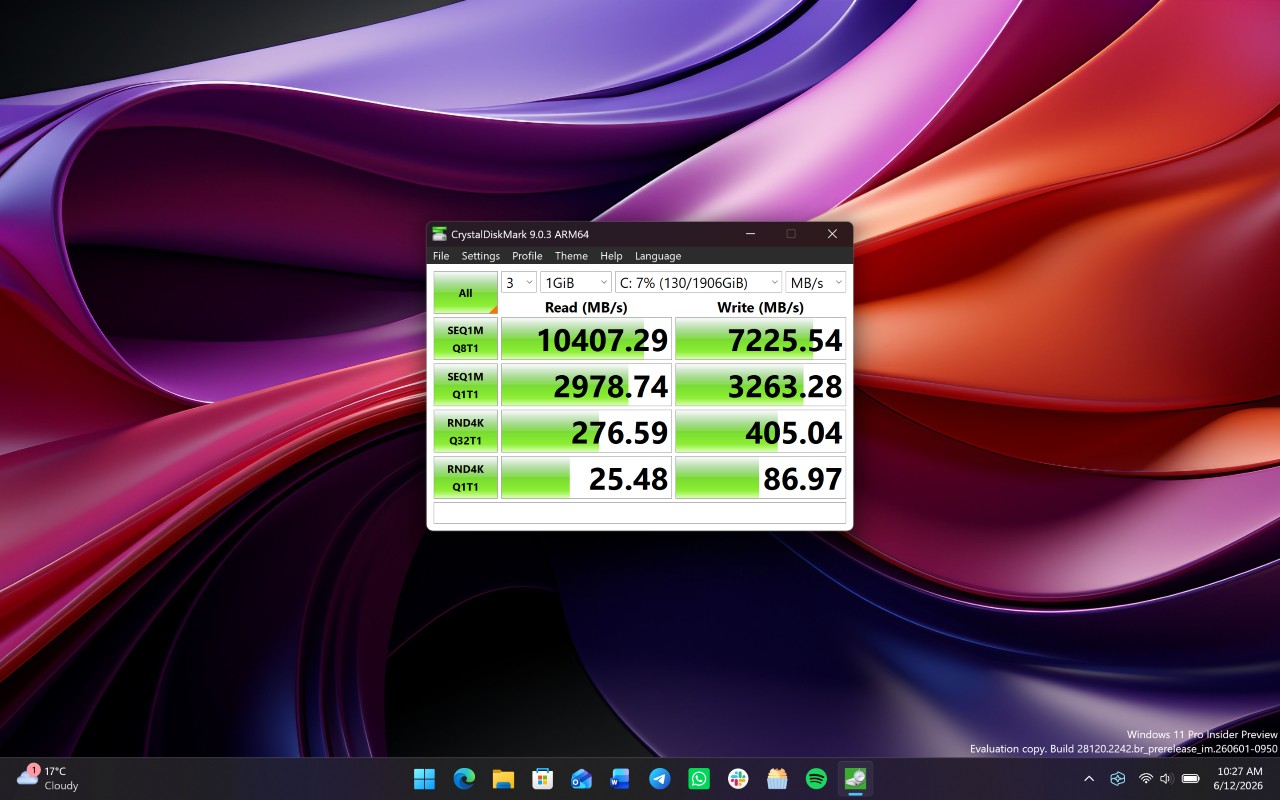1280x800 pixels.
Task: Click the empty comment field below results
Action: [x=639, y=513]
